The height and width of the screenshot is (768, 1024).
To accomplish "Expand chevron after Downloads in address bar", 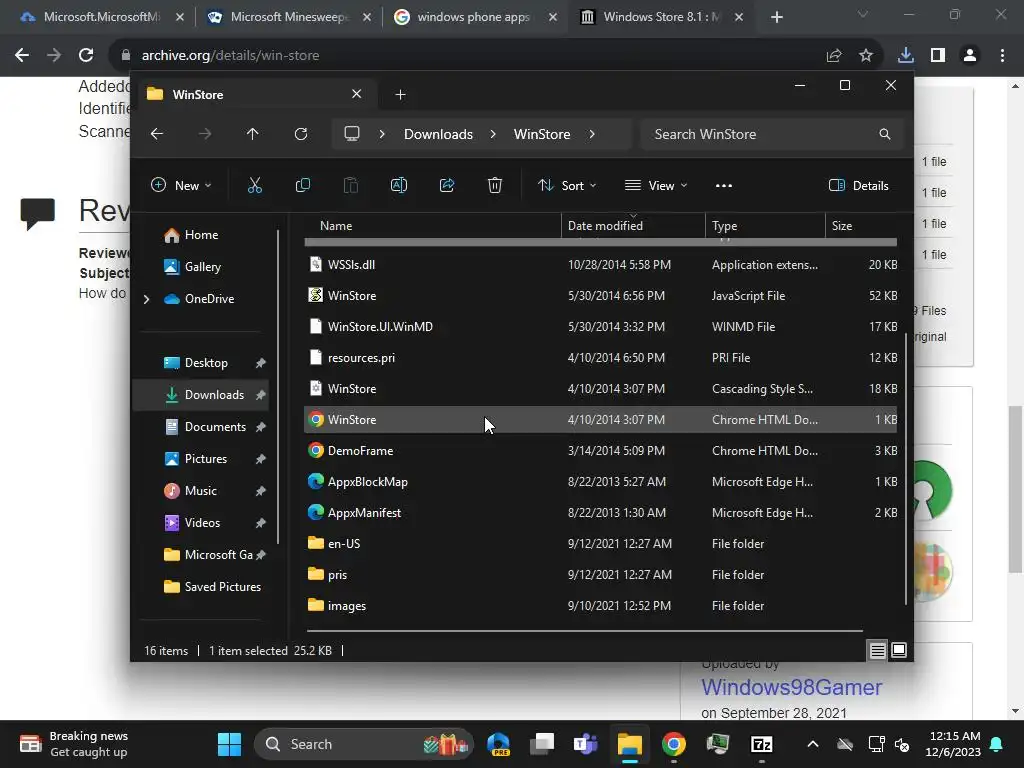I will click(493, 134).
